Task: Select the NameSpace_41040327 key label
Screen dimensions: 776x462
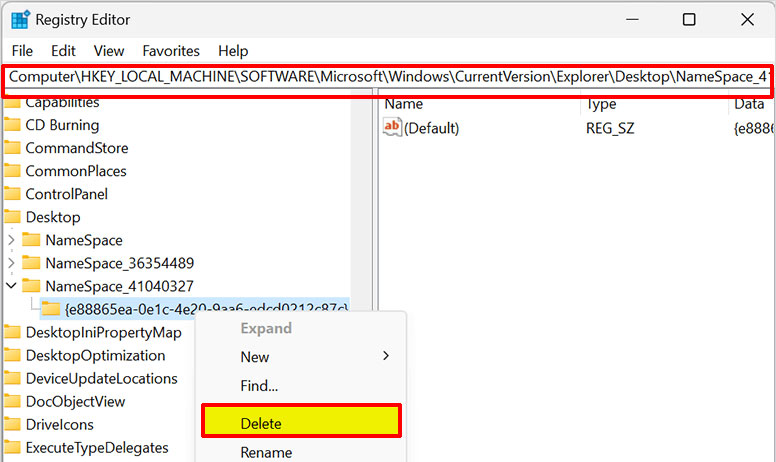Action: pos(119,286)
